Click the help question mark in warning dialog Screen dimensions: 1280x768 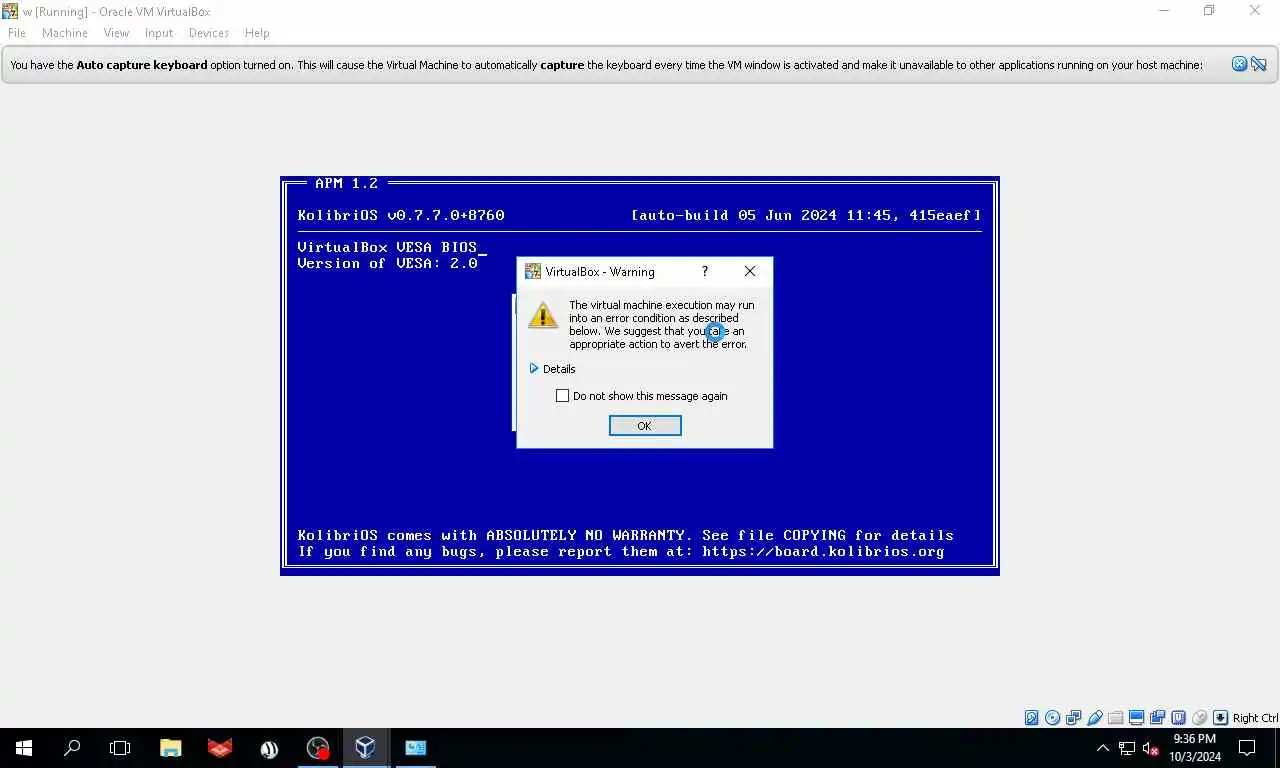click(705, 271)
